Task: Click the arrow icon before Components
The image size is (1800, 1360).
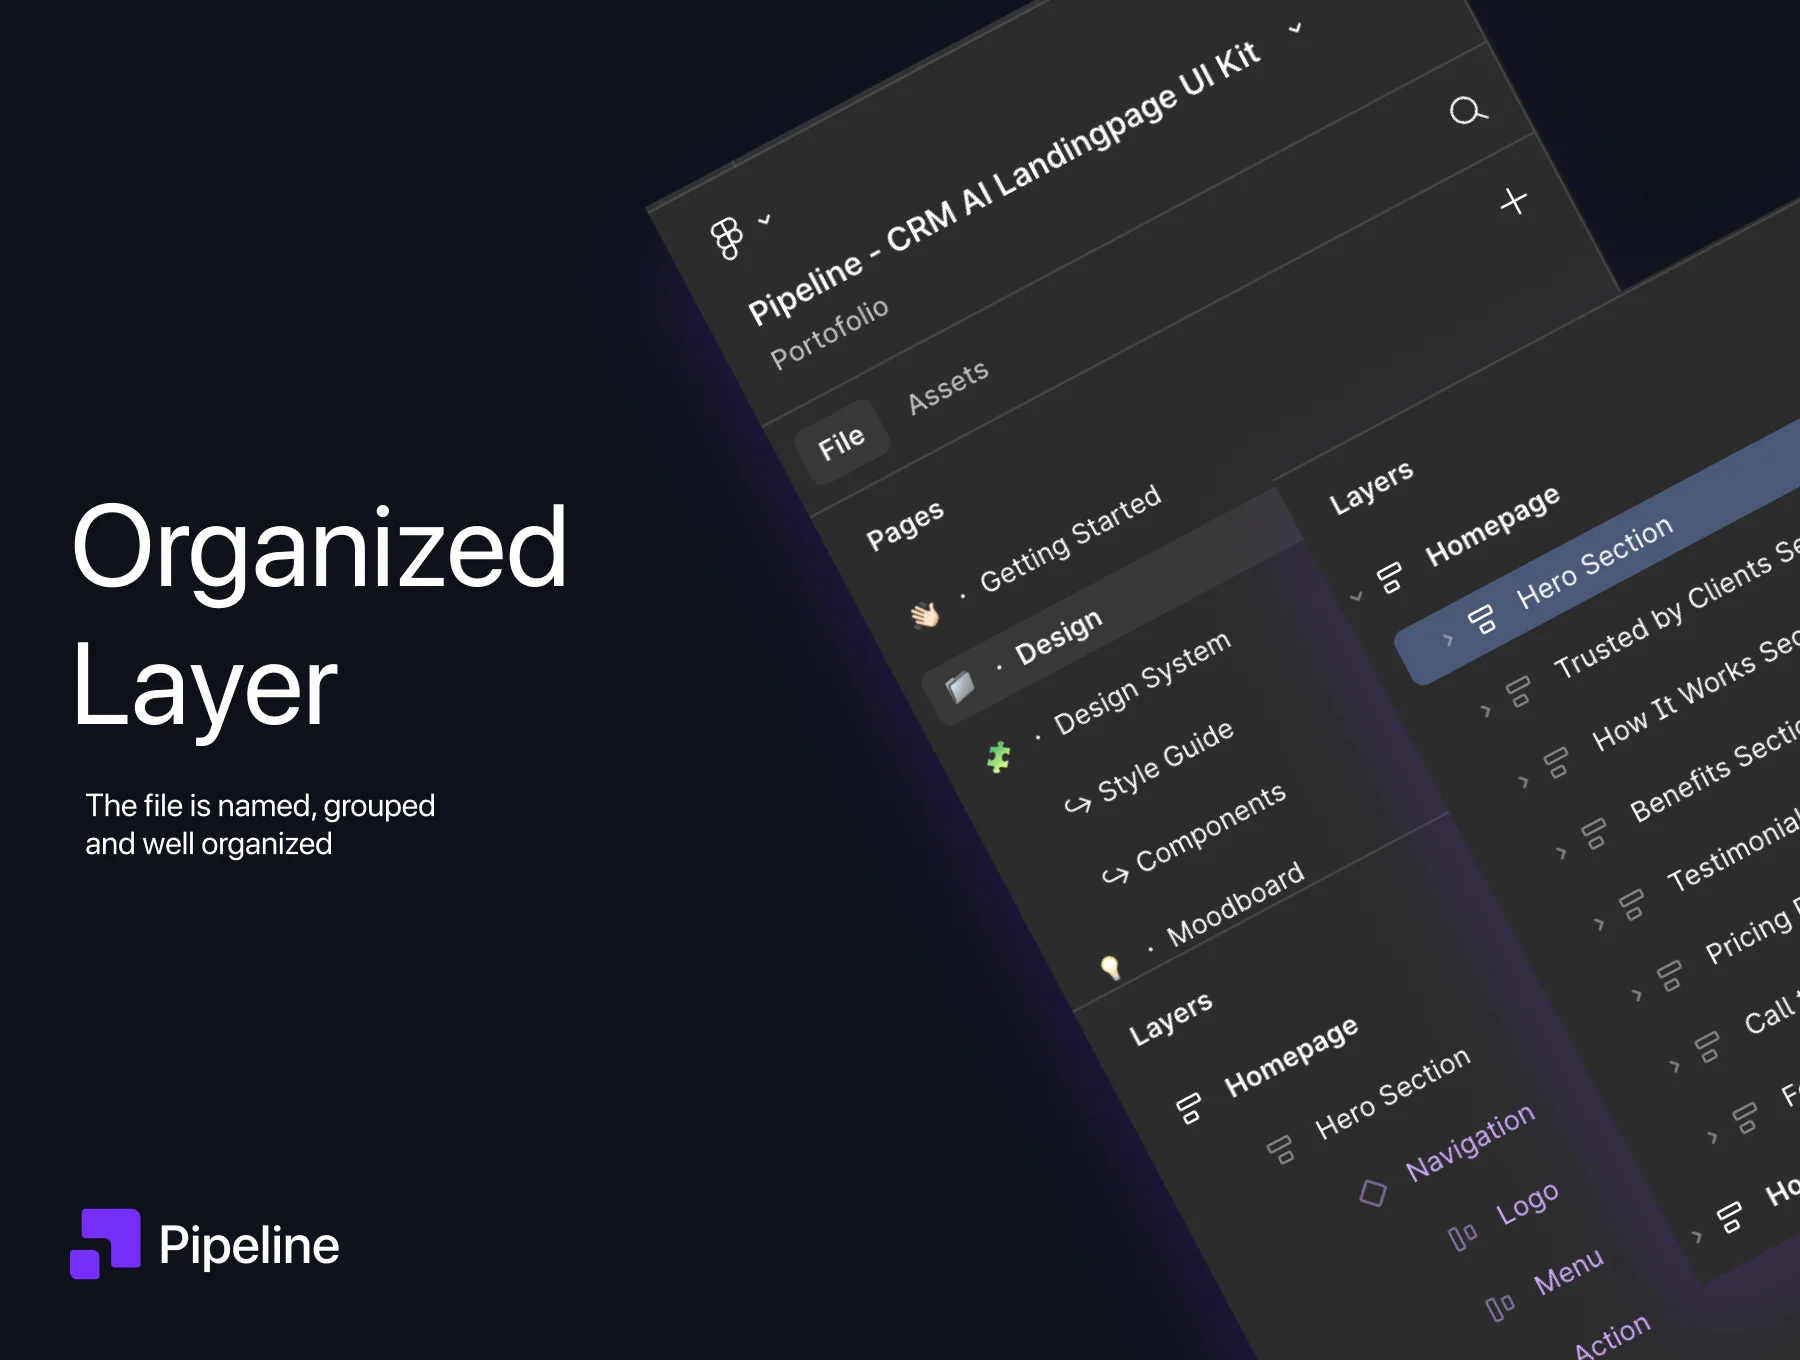Action: [x=1115, y=876]
